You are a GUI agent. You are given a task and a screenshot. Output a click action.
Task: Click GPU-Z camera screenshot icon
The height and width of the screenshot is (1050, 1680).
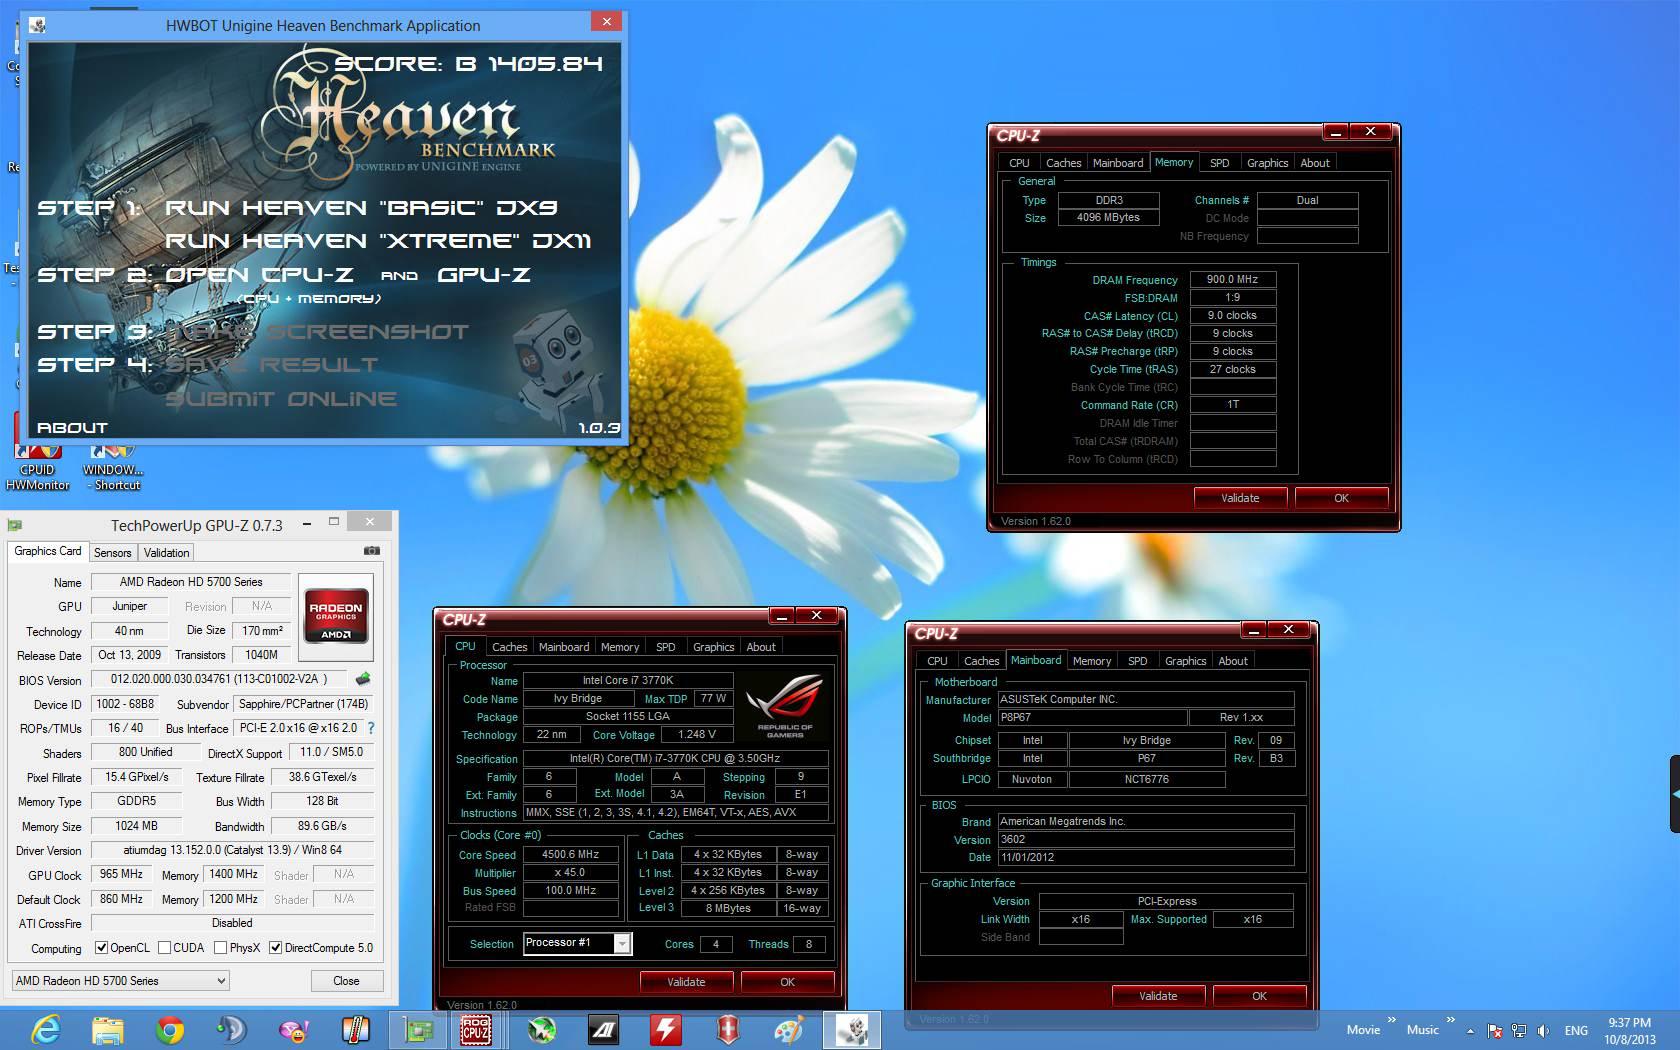[x=371, y=551]
